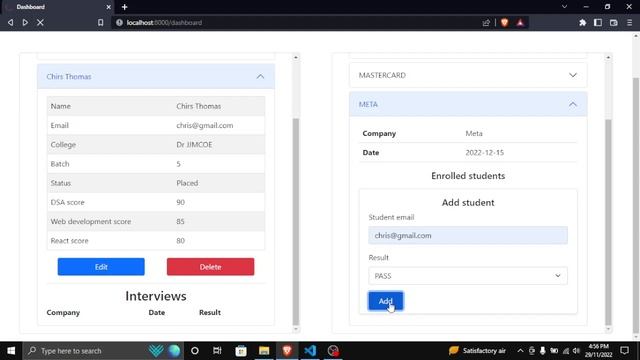This screenshot has width=640, height=360.
Task: Click the blue Edit button
Action: click(101, 267)
